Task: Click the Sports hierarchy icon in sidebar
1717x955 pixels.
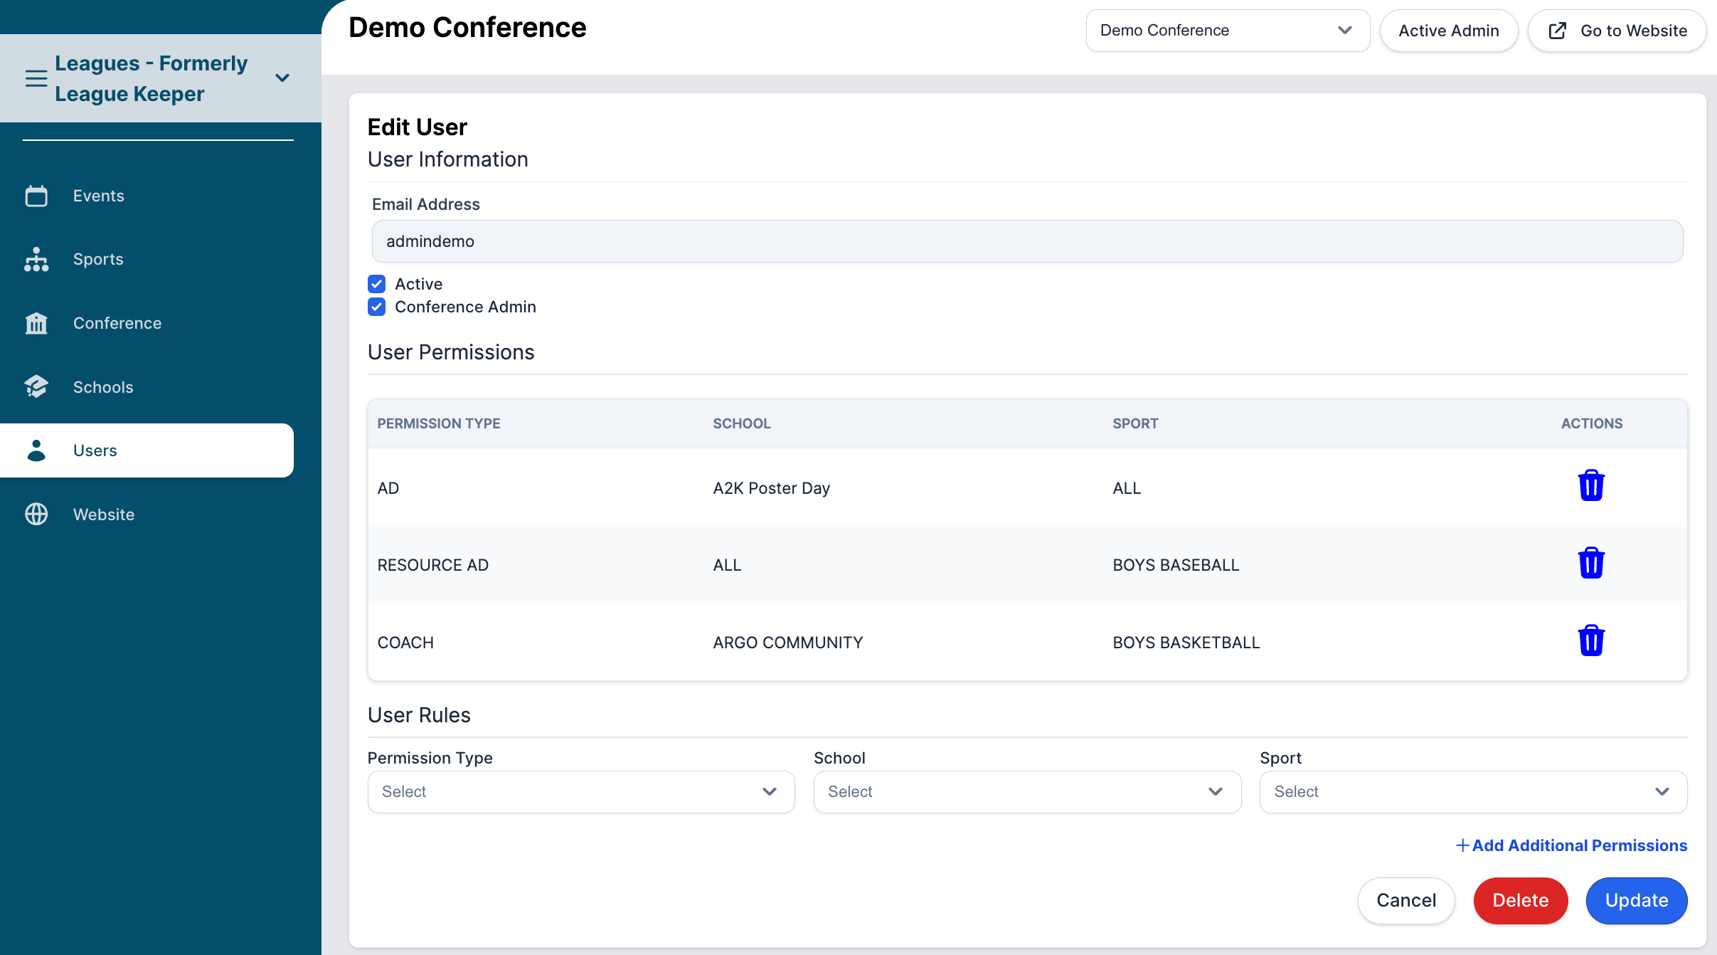Action: click(x=36, y=260)
